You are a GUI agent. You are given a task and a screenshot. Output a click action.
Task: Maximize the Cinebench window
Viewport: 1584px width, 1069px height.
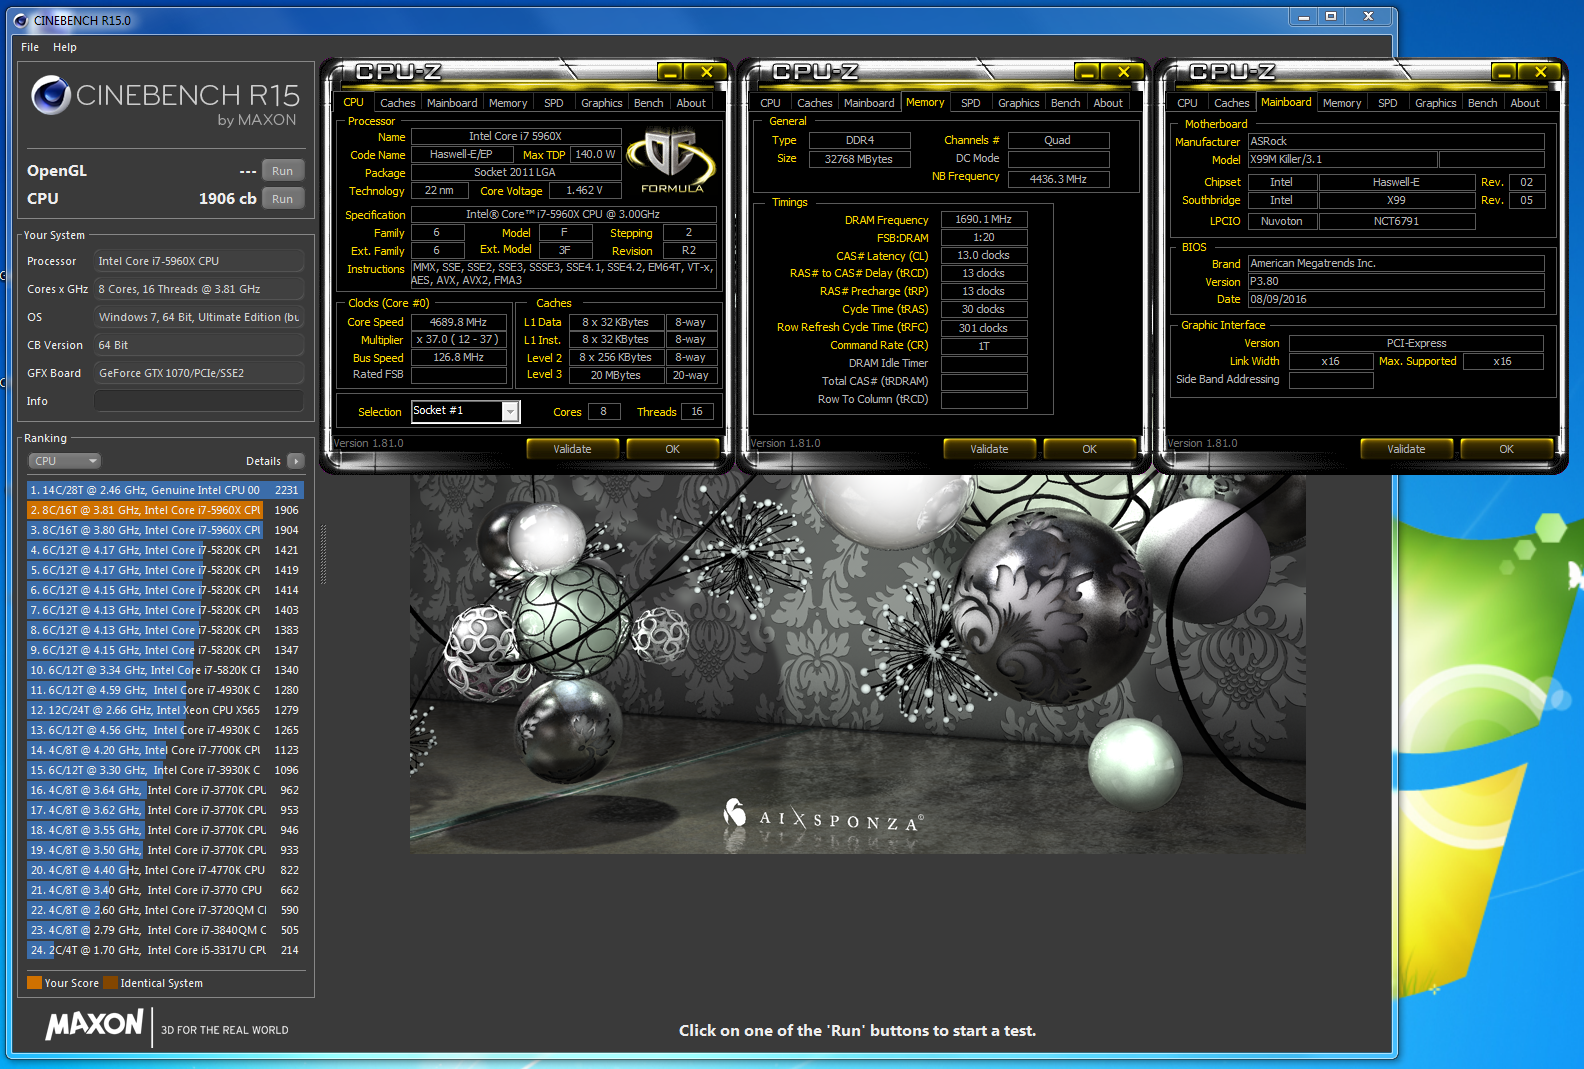point(1331,17)
